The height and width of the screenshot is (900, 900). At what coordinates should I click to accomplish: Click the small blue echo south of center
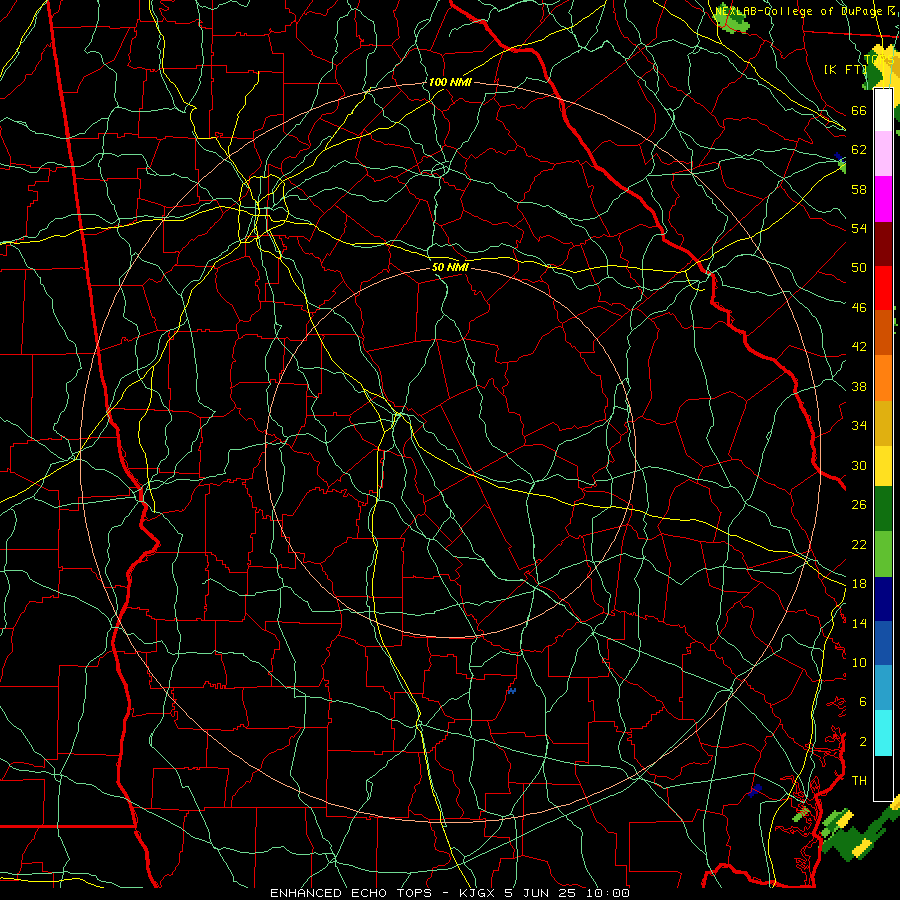click(x=511, y=691)
